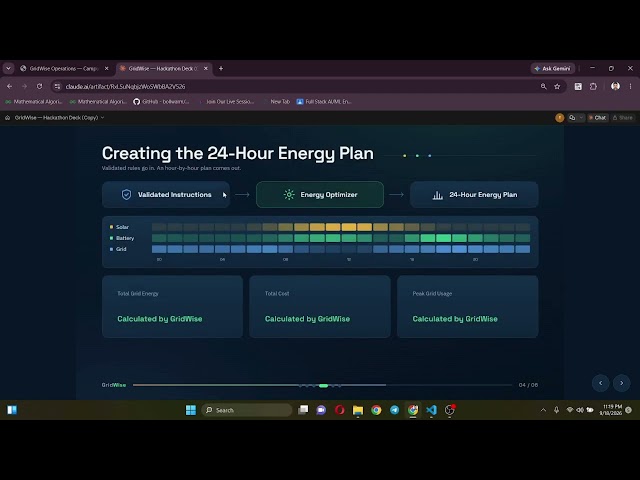Click the browser forward arrow
640x480 pixels.
coord(24,87)
